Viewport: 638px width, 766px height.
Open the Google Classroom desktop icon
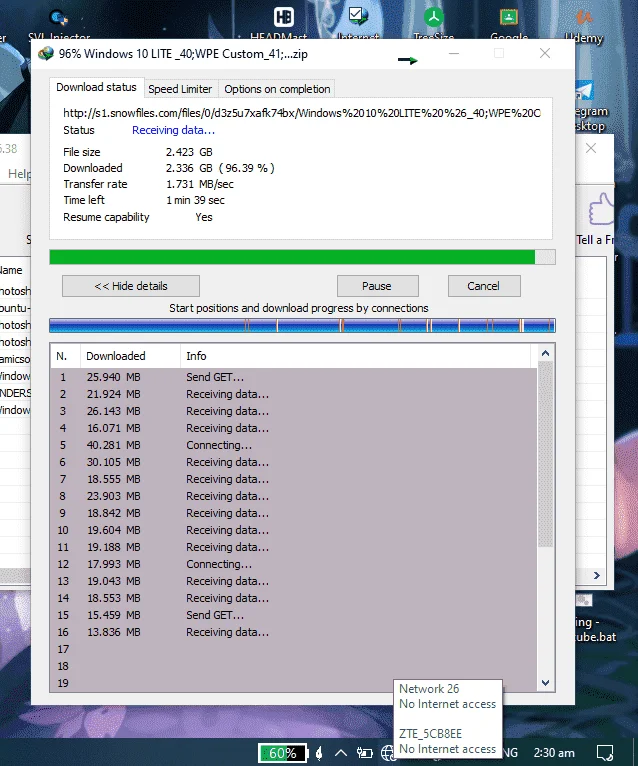point(509,18)
